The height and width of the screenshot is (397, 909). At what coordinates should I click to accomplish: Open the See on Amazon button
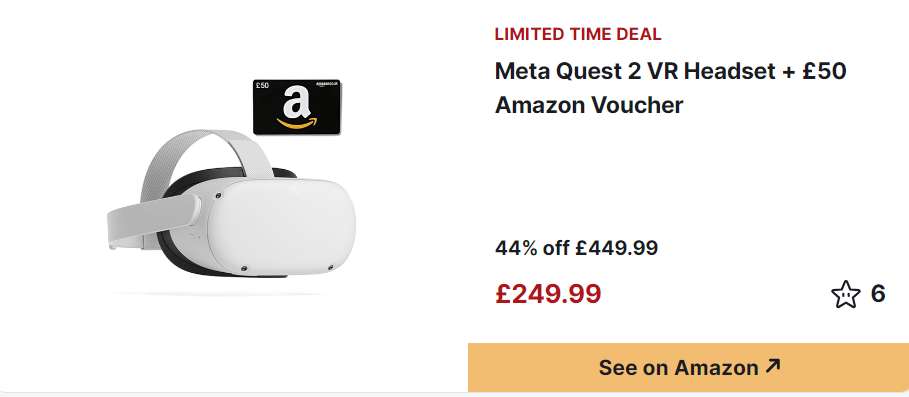coord(688,367)
